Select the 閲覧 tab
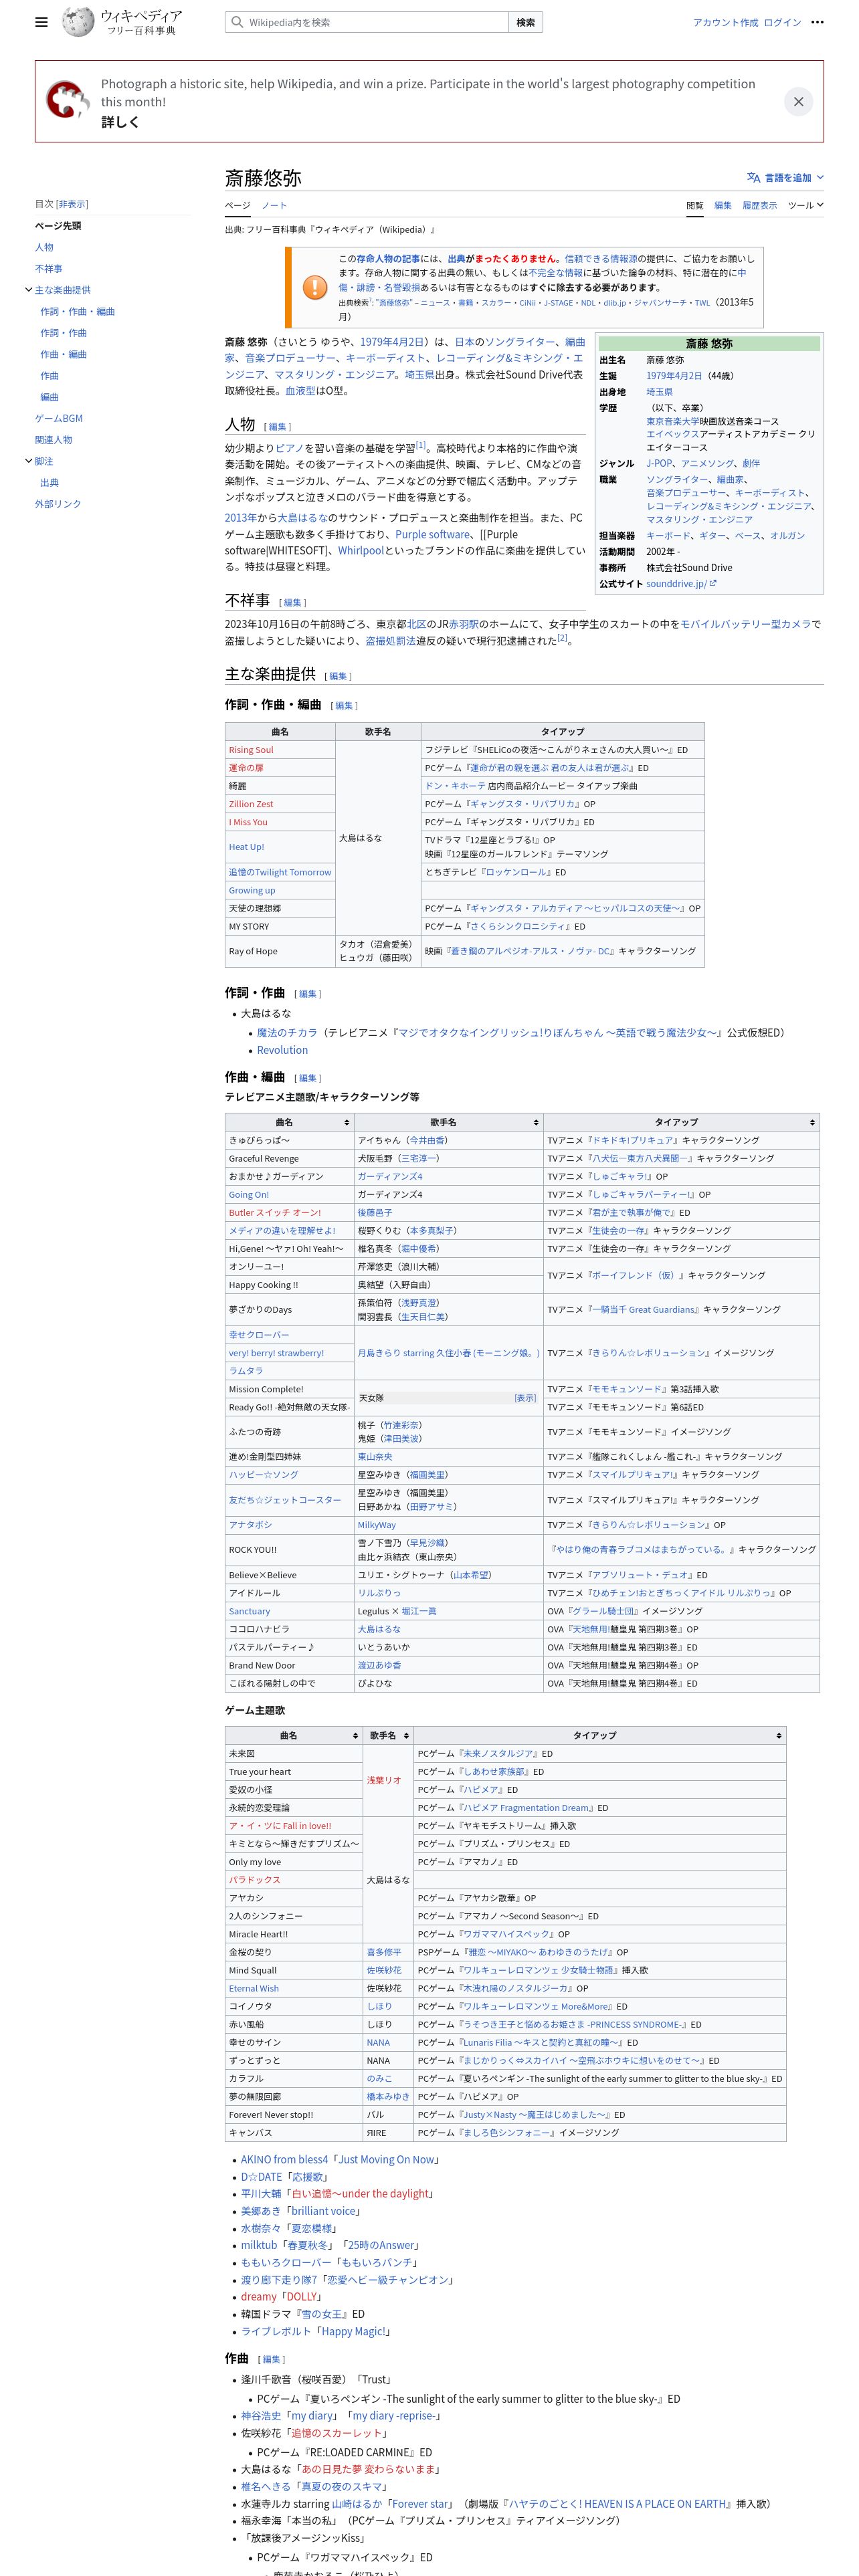 click(x=695, y=205)
